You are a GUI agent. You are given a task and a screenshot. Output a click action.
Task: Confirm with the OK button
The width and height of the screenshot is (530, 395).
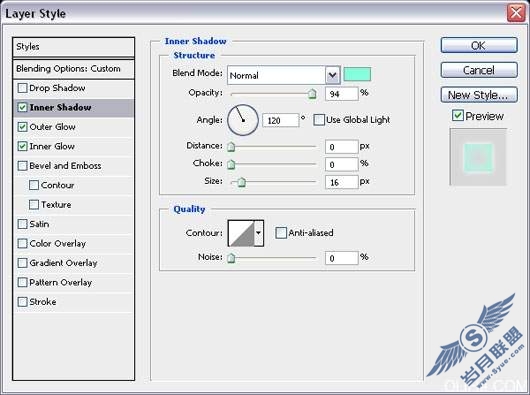tap(479, 45)
